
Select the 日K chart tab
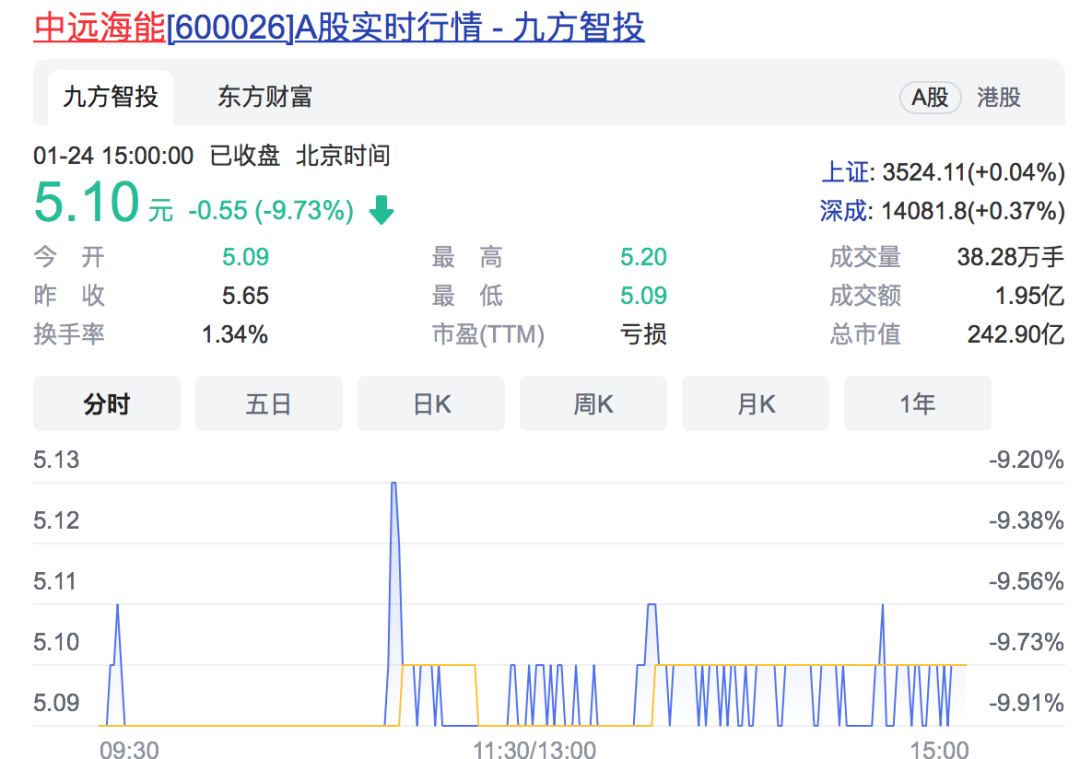pyautogui.click(x=431, y=404)
